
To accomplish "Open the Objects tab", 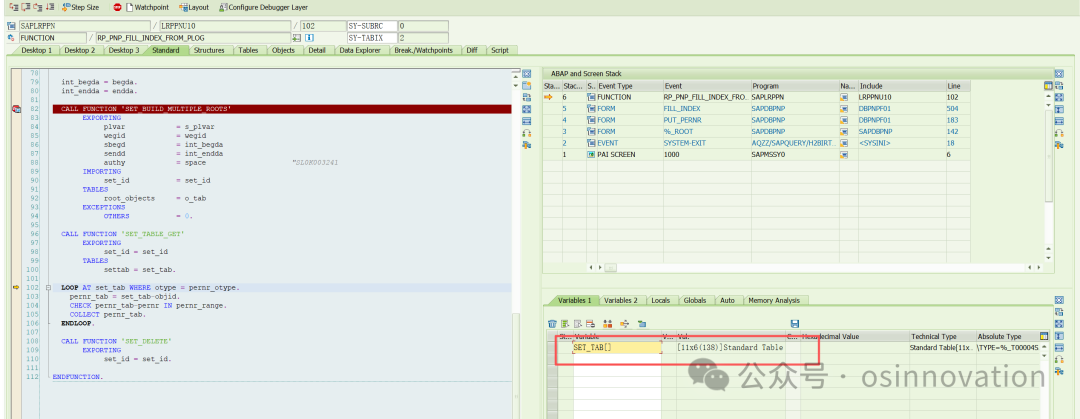I will click(283, 50).
